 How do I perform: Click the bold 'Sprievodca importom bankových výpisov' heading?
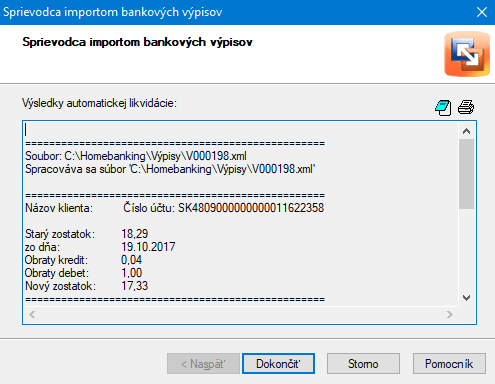137,42
